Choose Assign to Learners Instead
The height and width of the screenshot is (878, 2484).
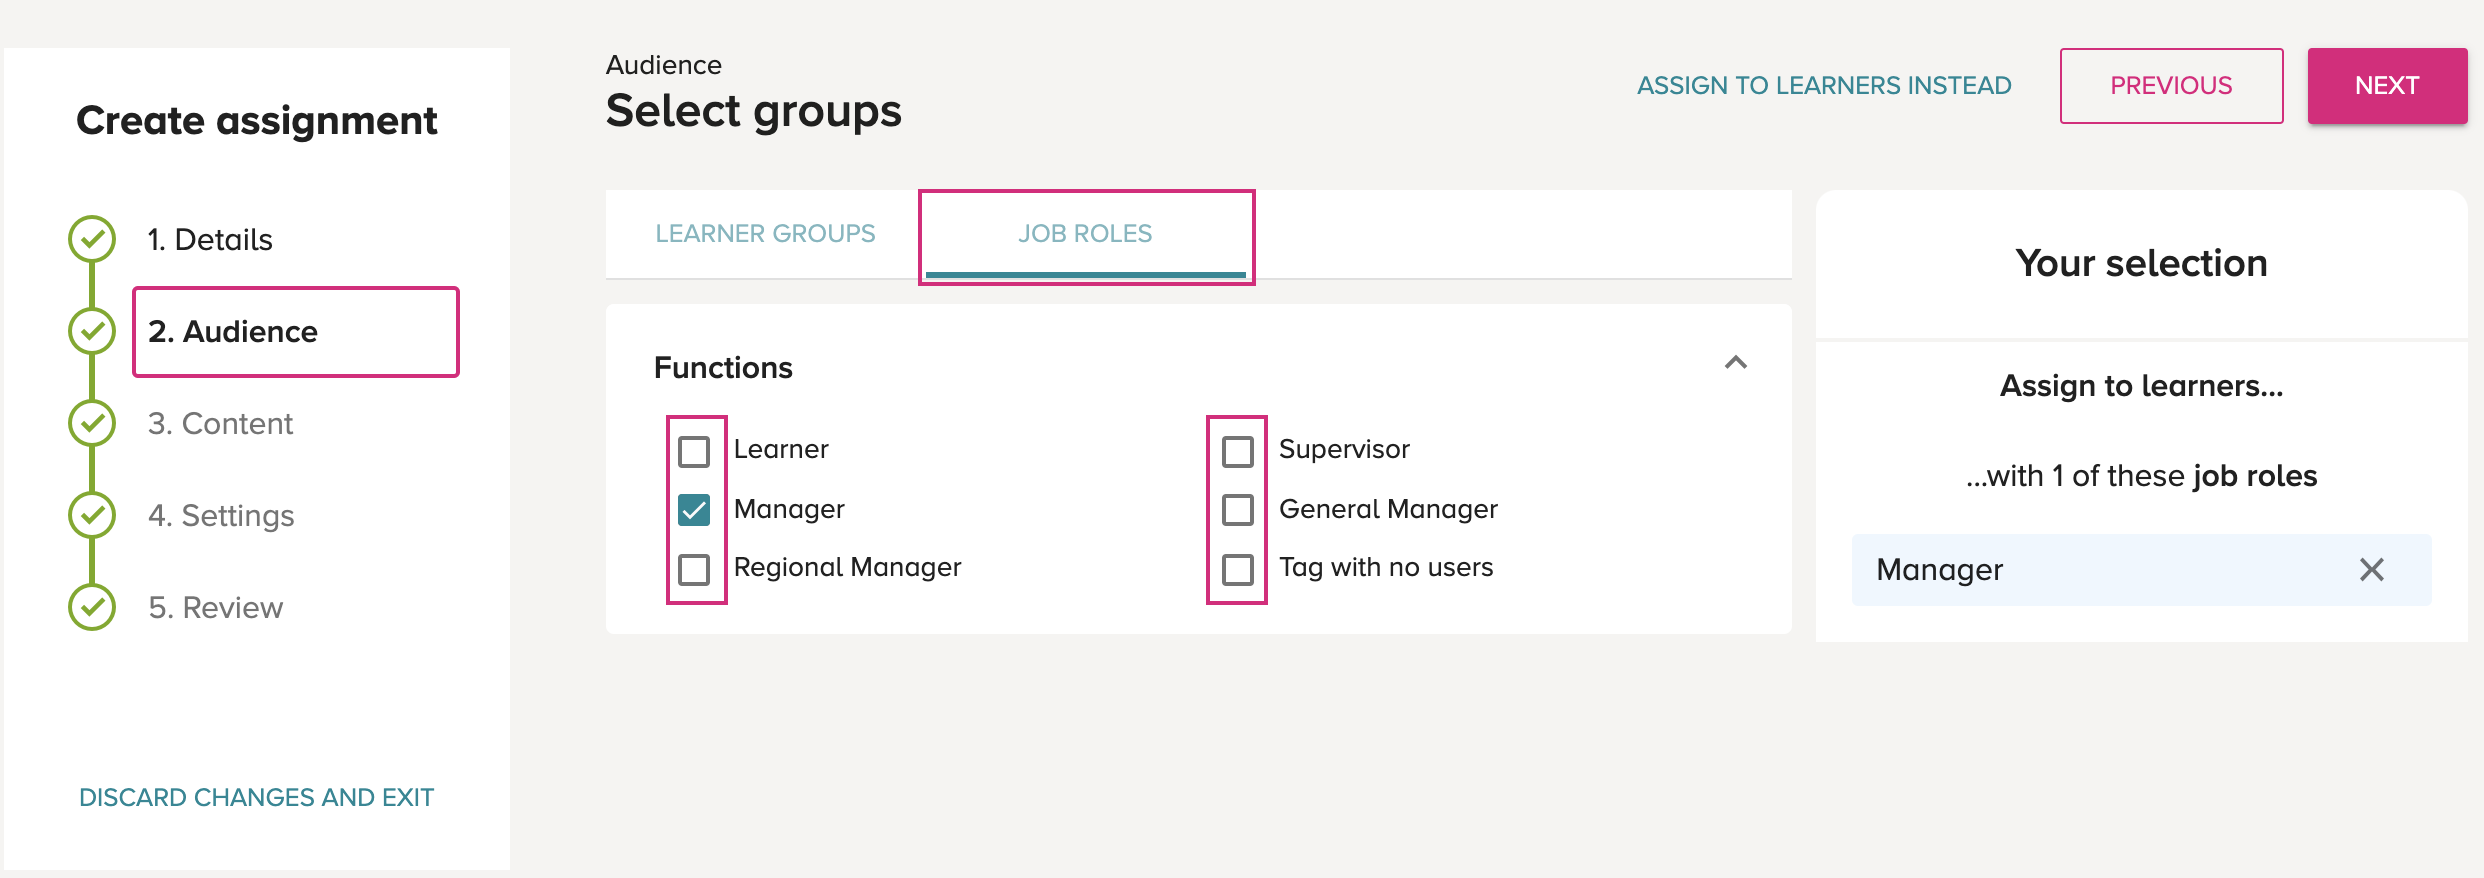click(1824, 86)
